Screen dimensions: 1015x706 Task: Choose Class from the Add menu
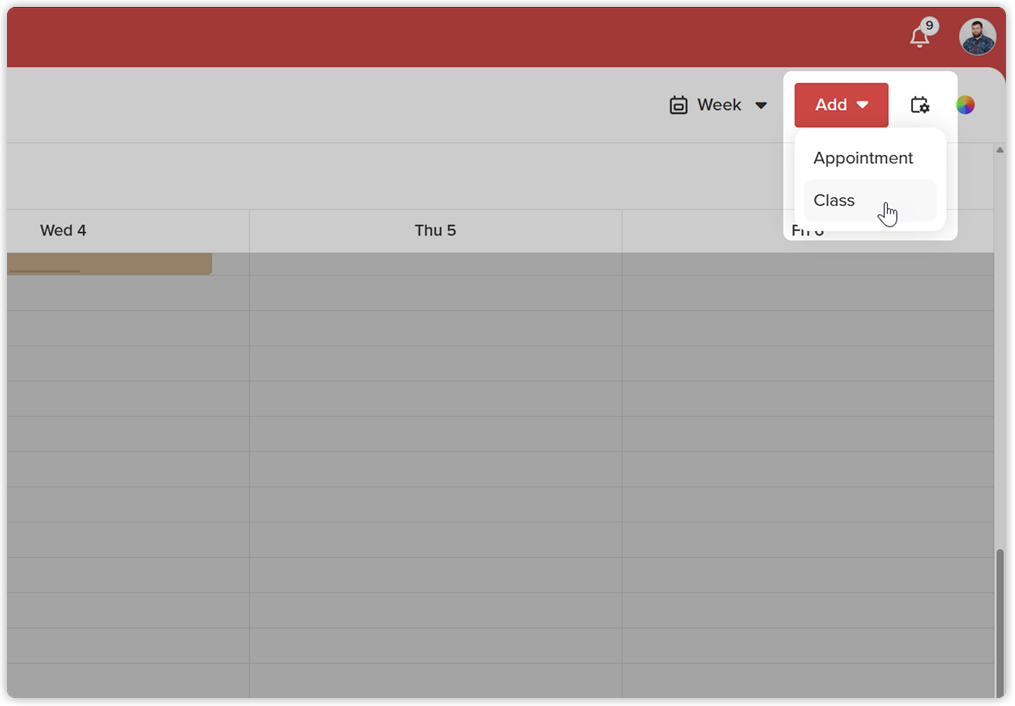(869, 201)
